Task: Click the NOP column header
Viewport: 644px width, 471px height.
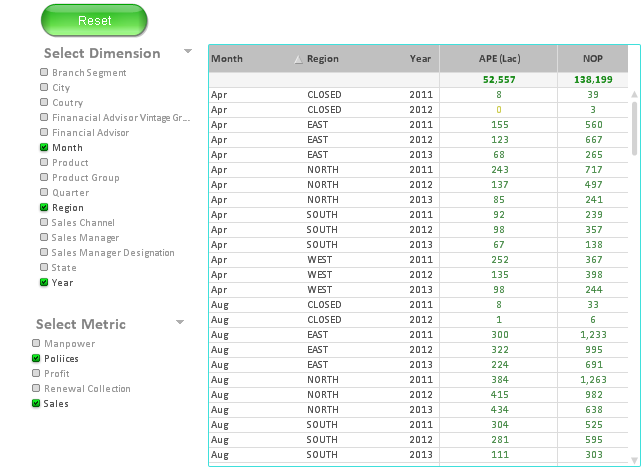Action: pos(593,59)
